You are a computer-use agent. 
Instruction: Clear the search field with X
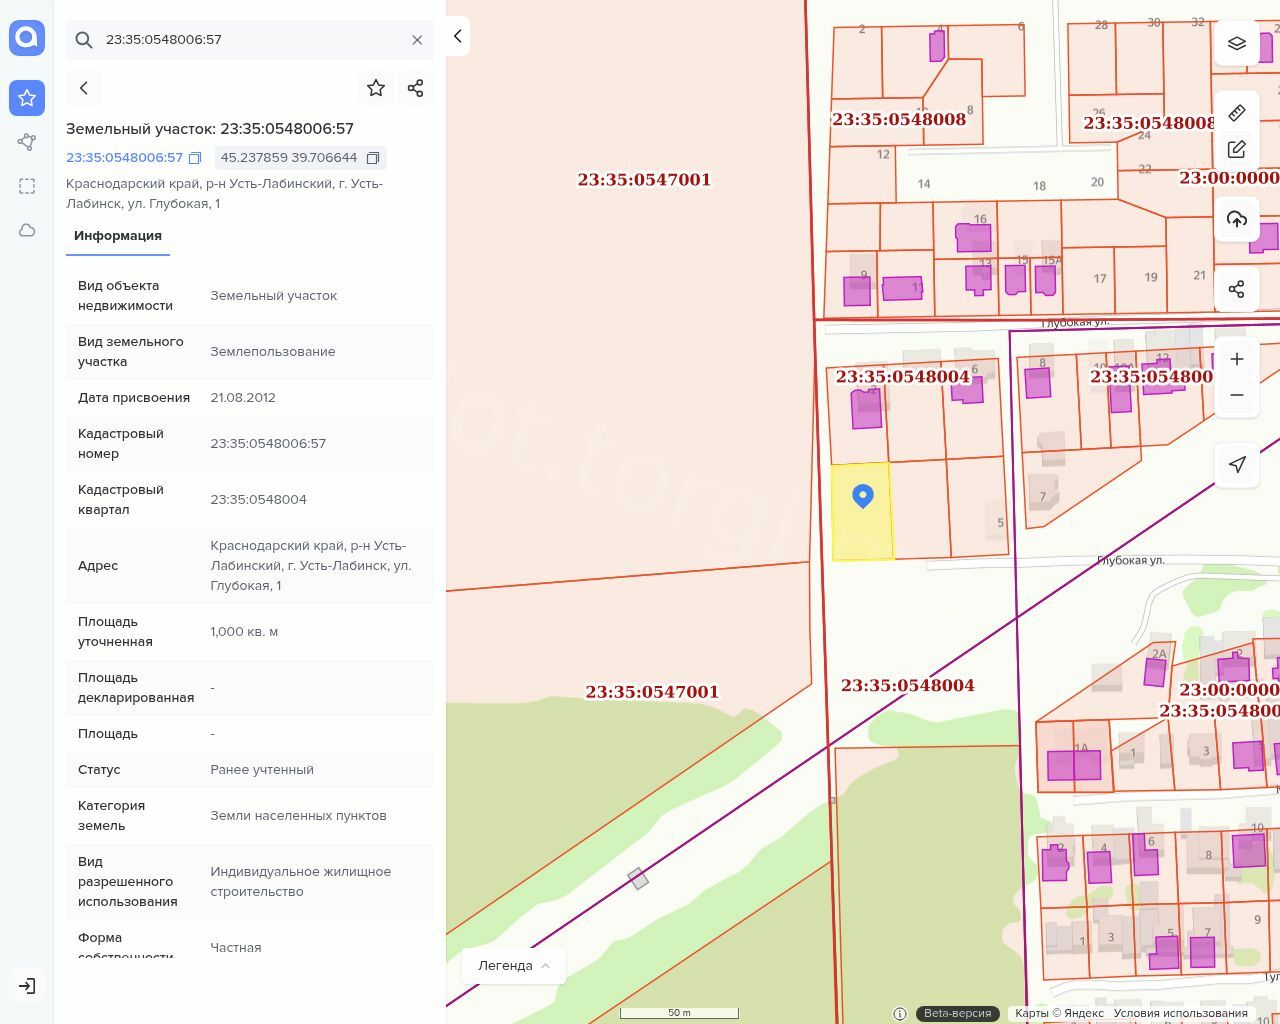coord(417,40)
